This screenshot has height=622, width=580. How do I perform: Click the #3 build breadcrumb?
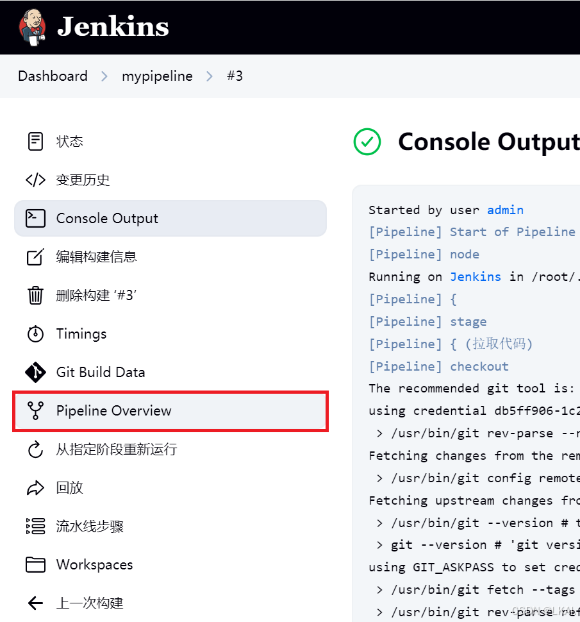(x=235, y=76)
